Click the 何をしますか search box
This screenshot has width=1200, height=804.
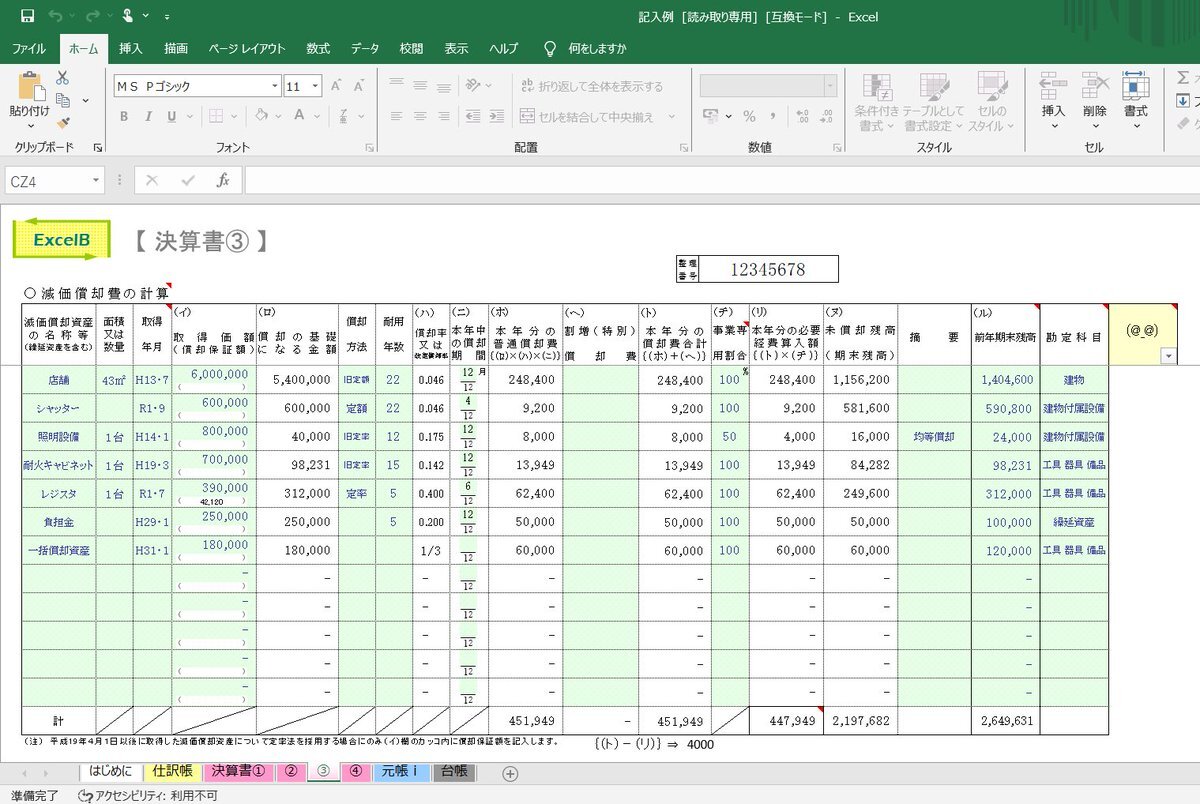[x=597, y=48]
